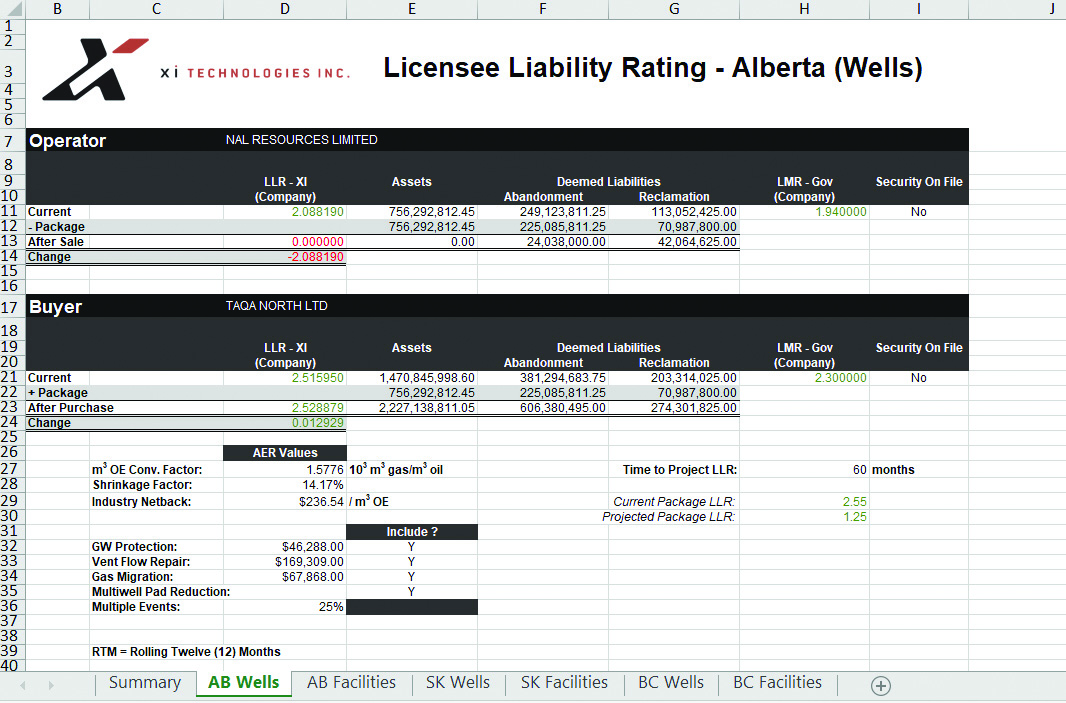Select GW Protection value $46,288.00
The height and width of the screenshot is (703, 1066).
click(313, 547)
